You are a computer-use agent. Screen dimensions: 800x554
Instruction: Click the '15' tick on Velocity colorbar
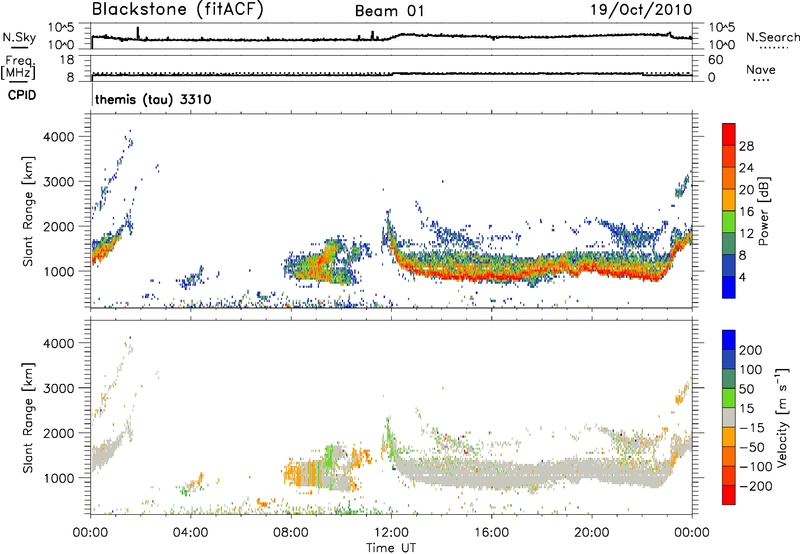tap(746, 409)
